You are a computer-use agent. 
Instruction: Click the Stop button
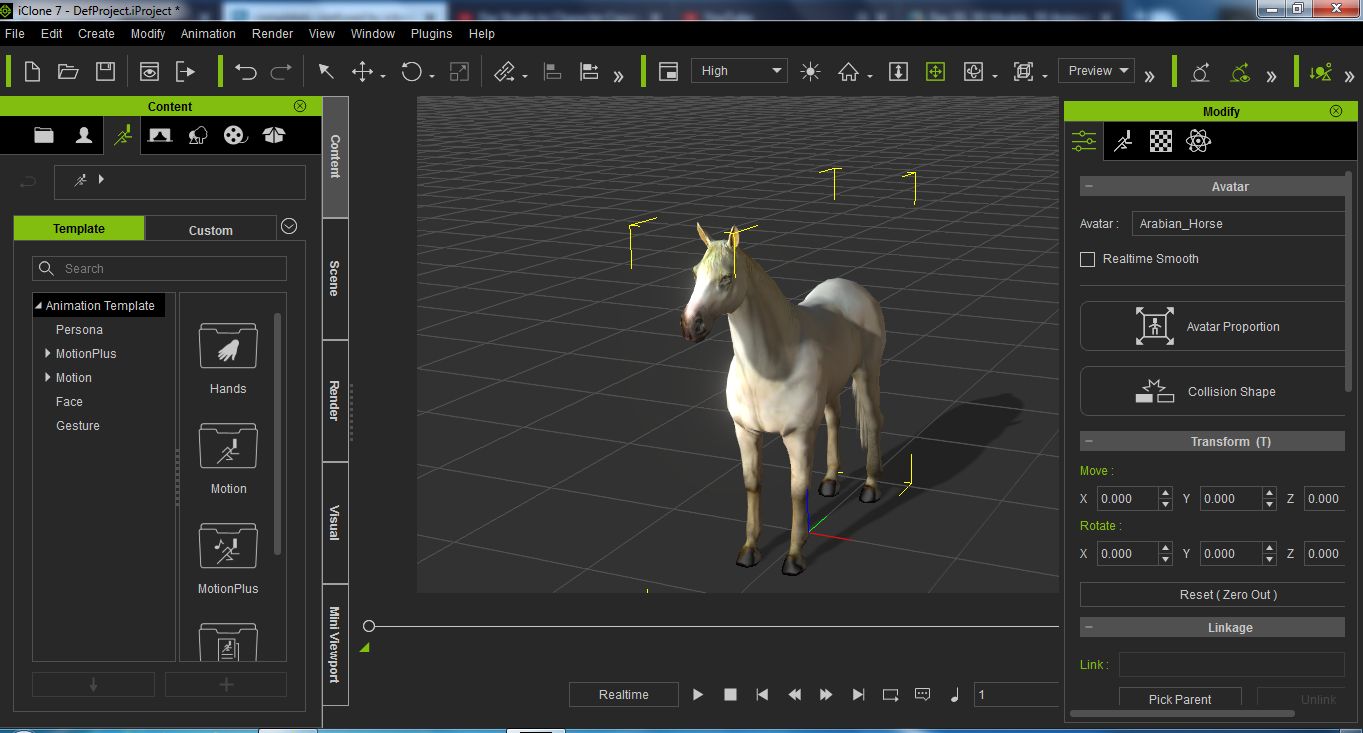tap(730, 694)
